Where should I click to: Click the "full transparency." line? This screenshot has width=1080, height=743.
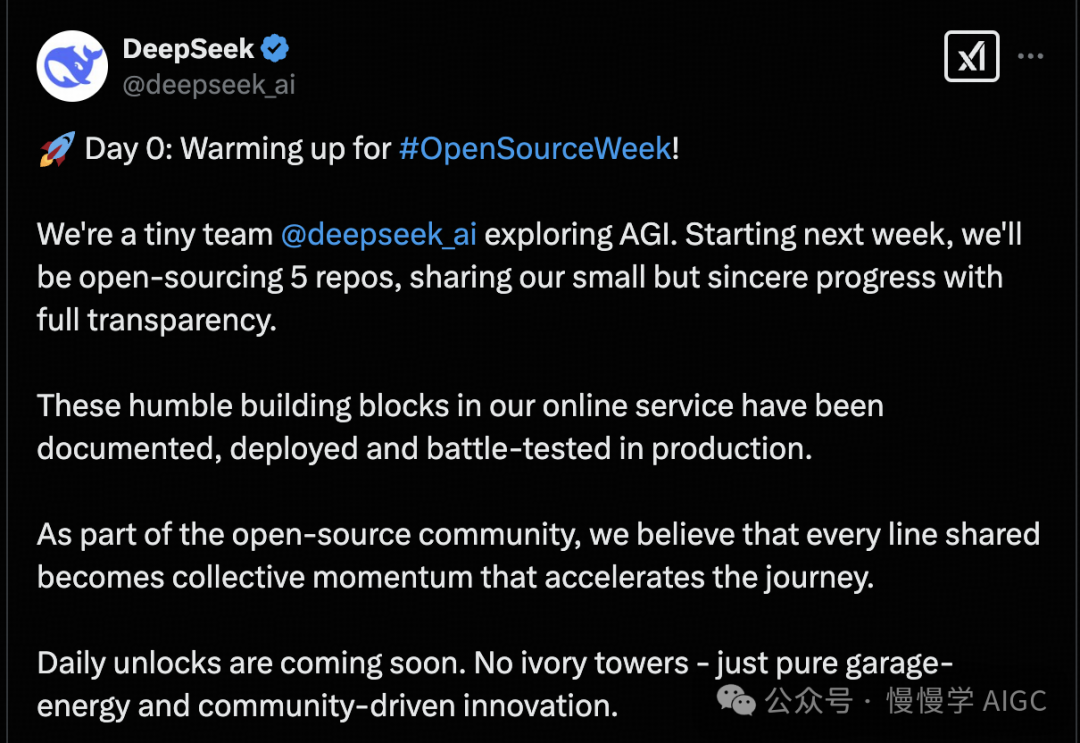(155, 321)
